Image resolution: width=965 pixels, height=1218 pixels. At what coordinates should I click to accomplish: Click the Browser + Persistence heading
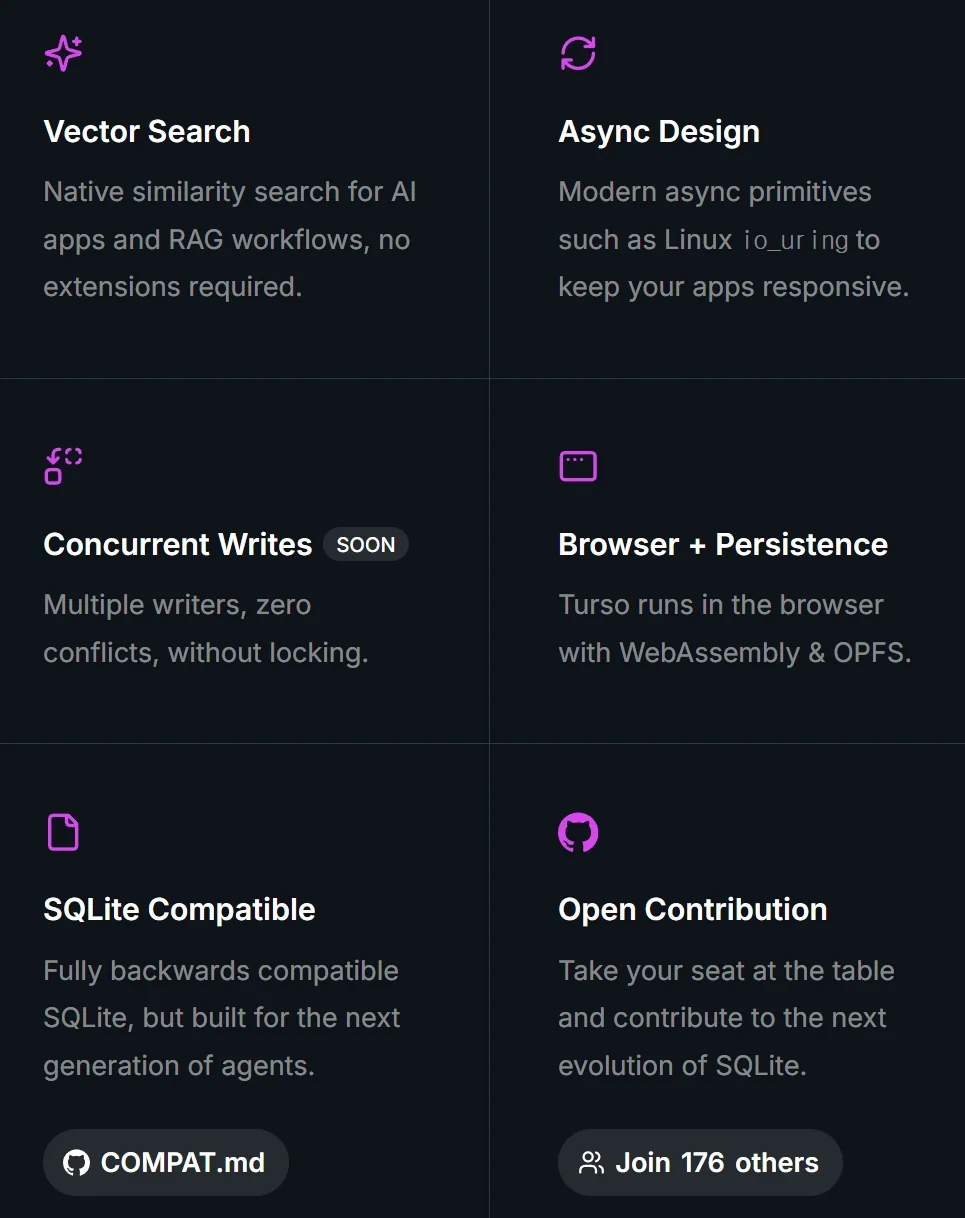pos(723,545)
